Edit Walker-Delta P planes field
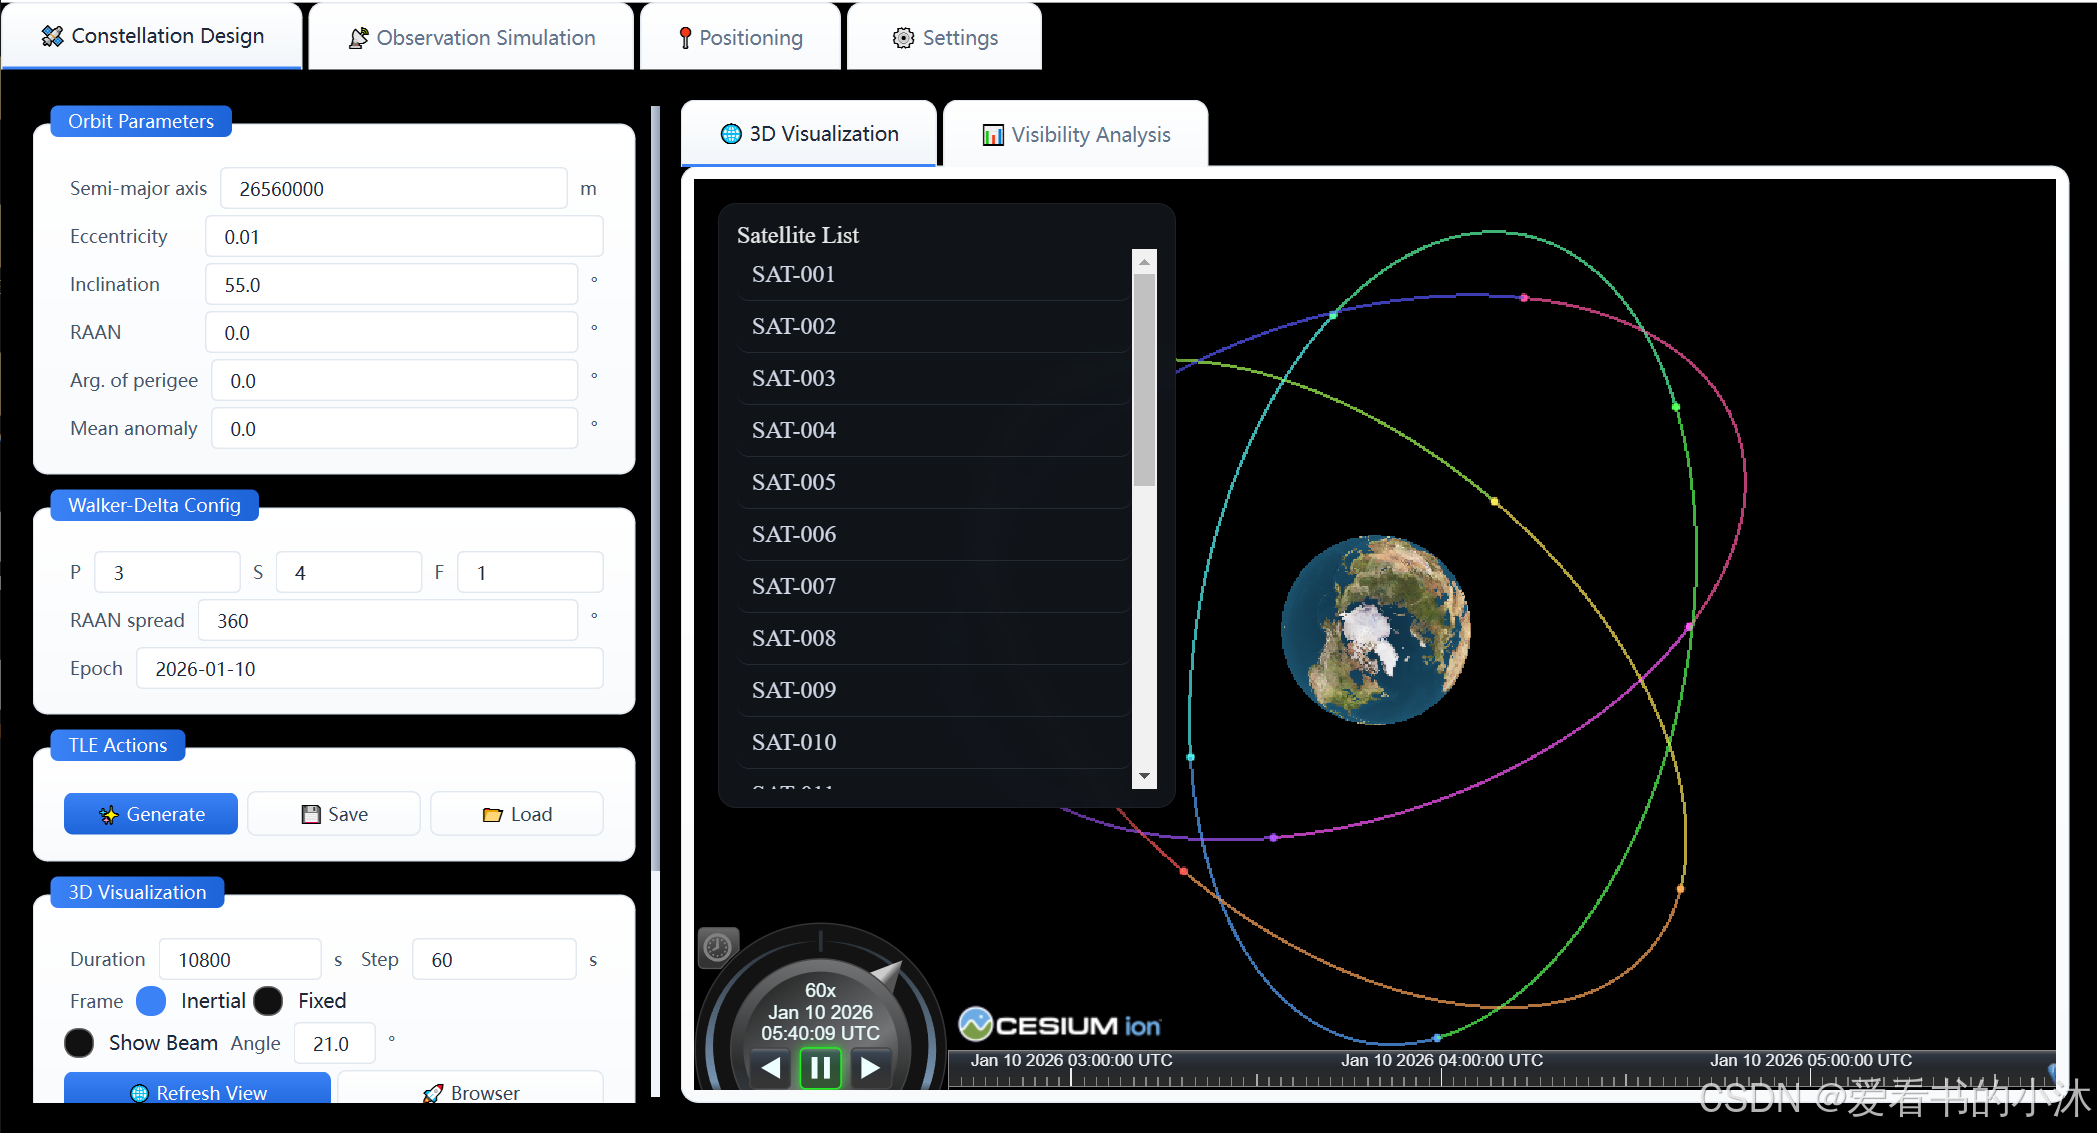Screen dimensions: 2097x1133 pyautogui.click(x=167, y=573)
